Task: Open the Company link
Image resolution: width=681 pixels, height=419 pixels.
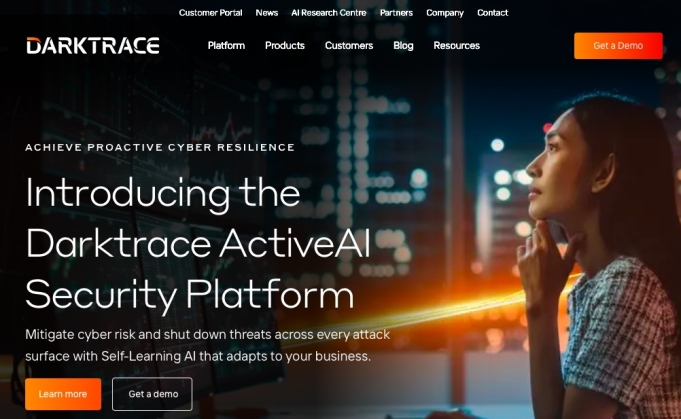Action: [x=445, y=13]
